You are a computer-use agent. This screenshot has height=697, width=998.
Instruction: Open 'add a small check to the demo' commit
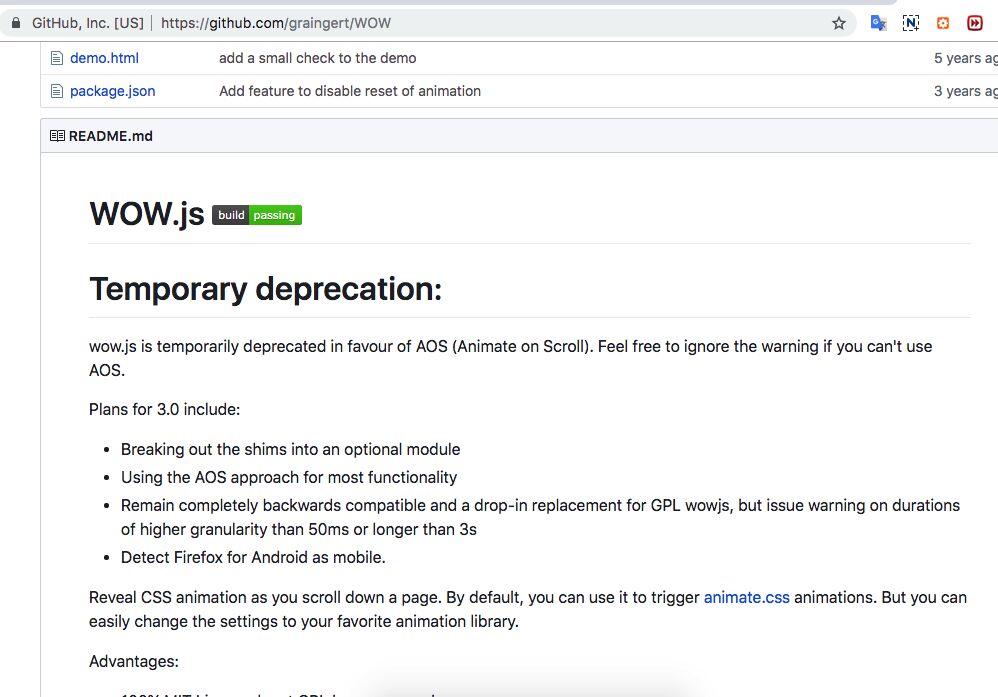[318, 58]
